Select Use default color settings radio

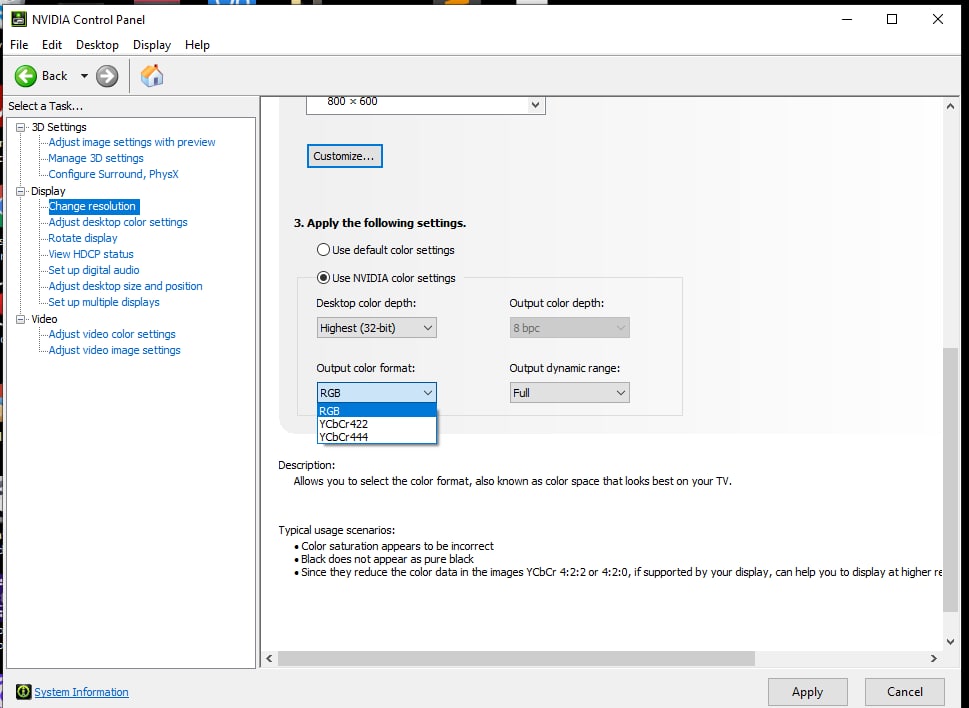coord(323,250)
